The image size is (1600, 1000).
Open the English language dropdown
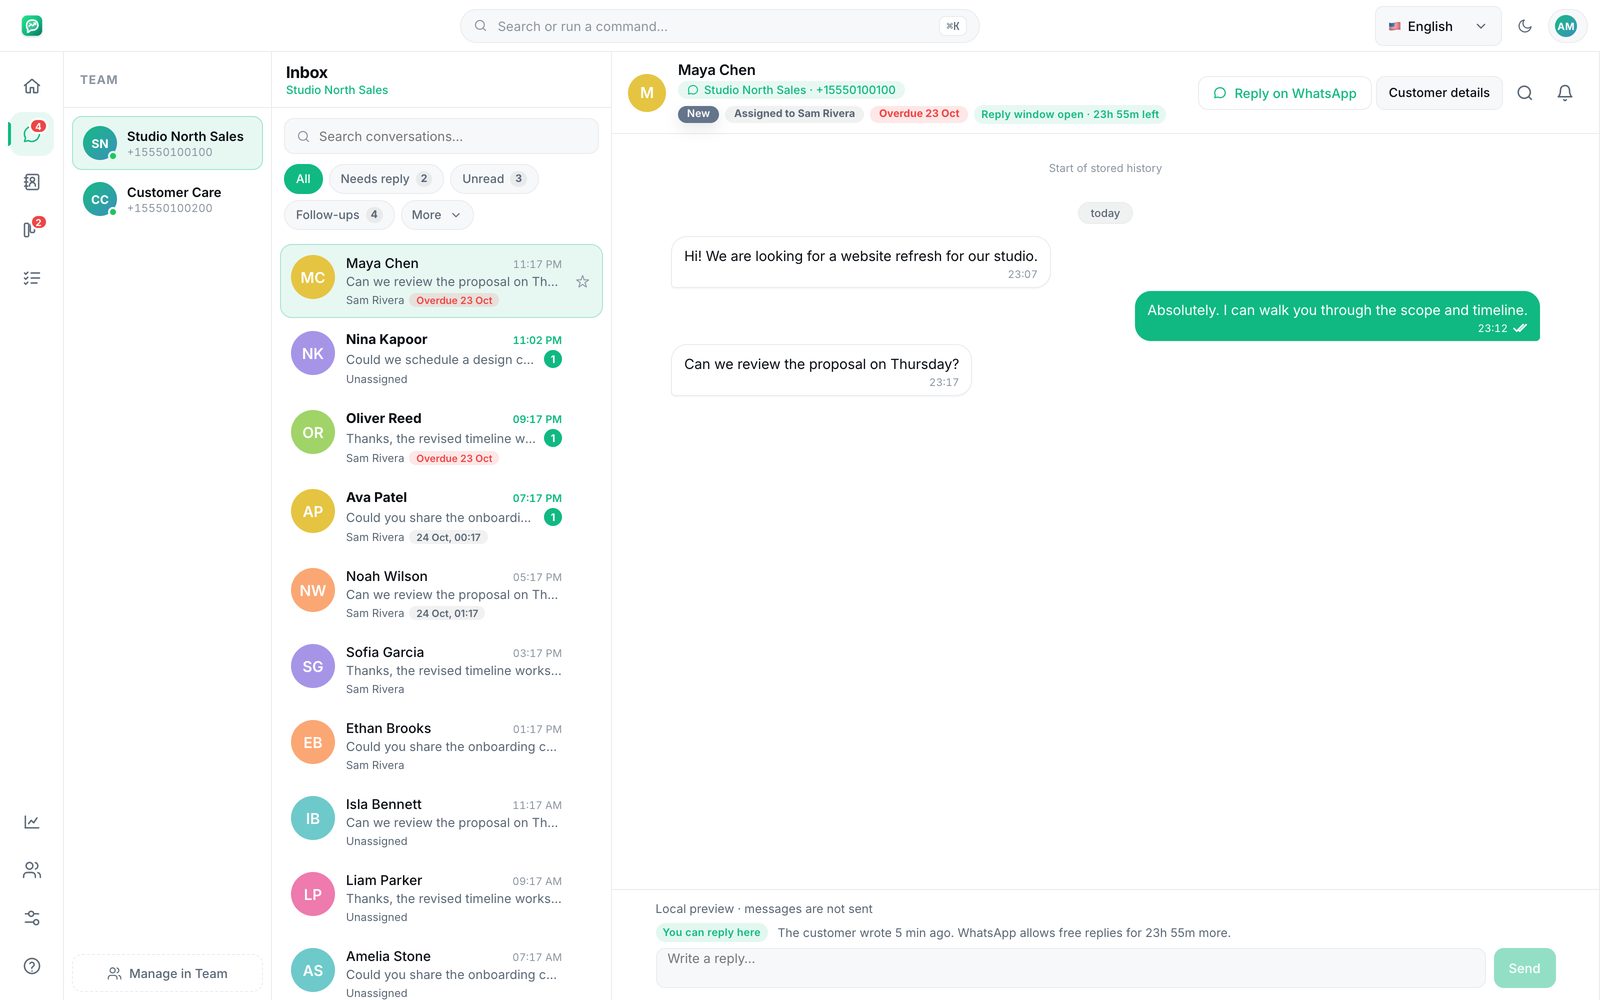[x=1438, y=26]
